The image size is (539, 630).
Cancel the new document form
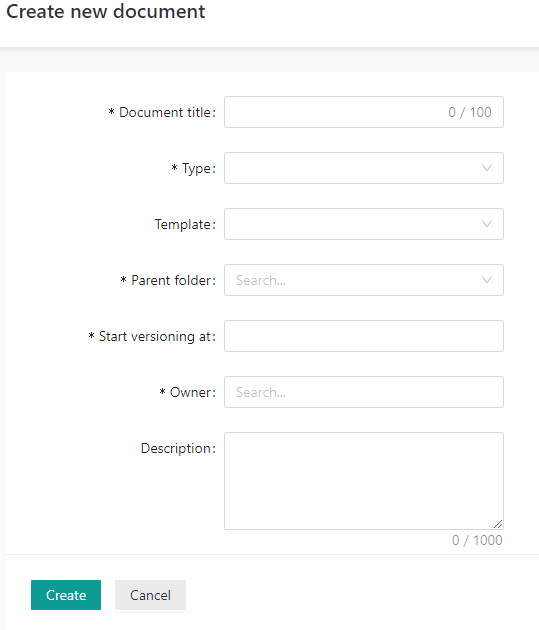pos(150,595)
